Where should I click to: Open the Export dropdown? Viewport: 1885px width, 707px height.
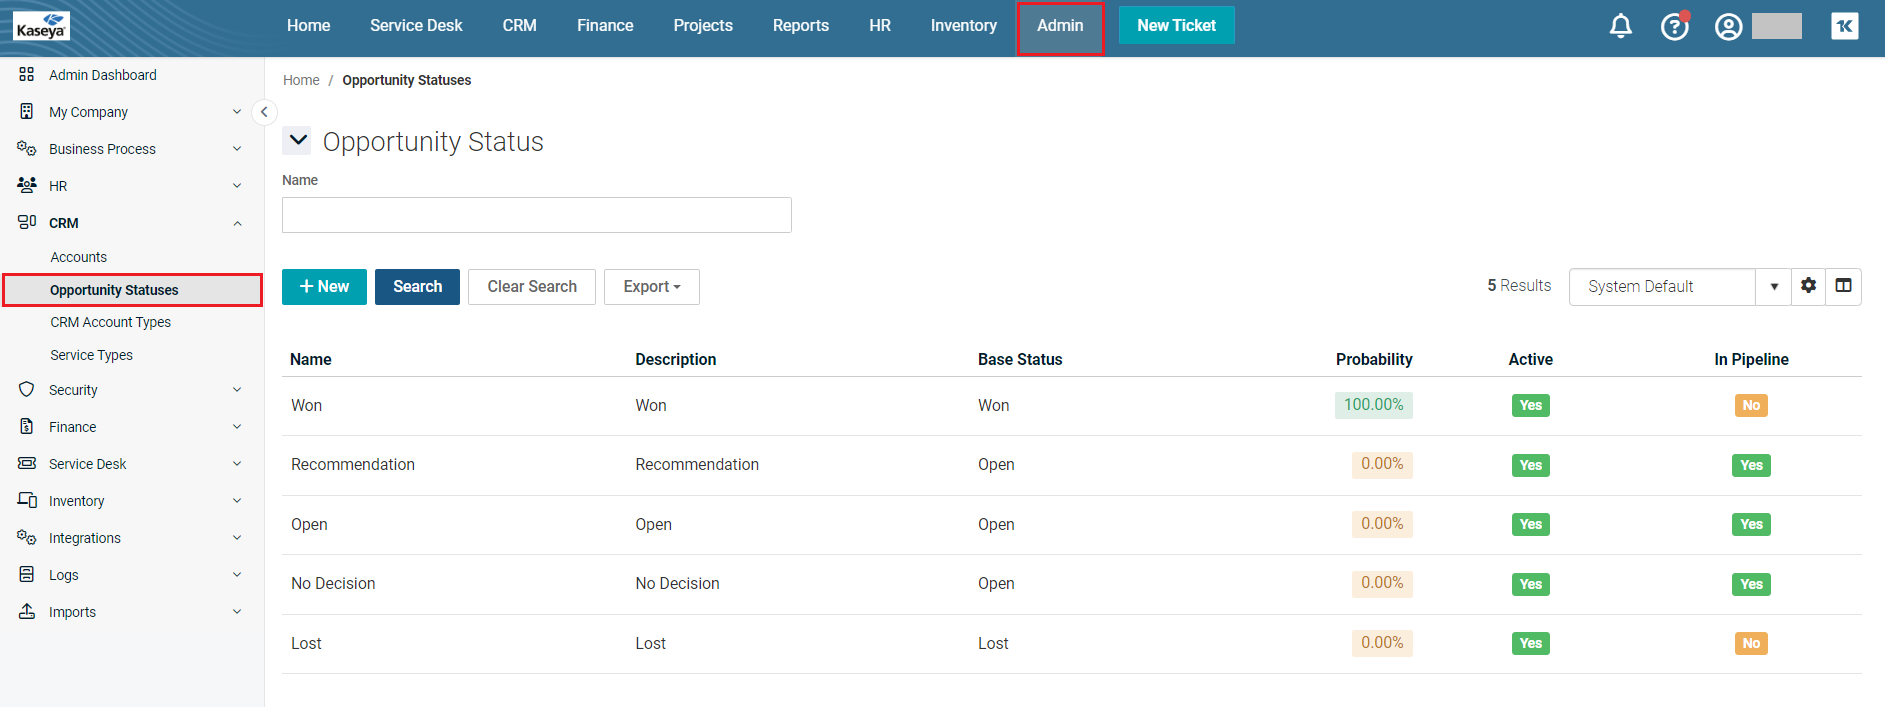[x=651, y=287]
